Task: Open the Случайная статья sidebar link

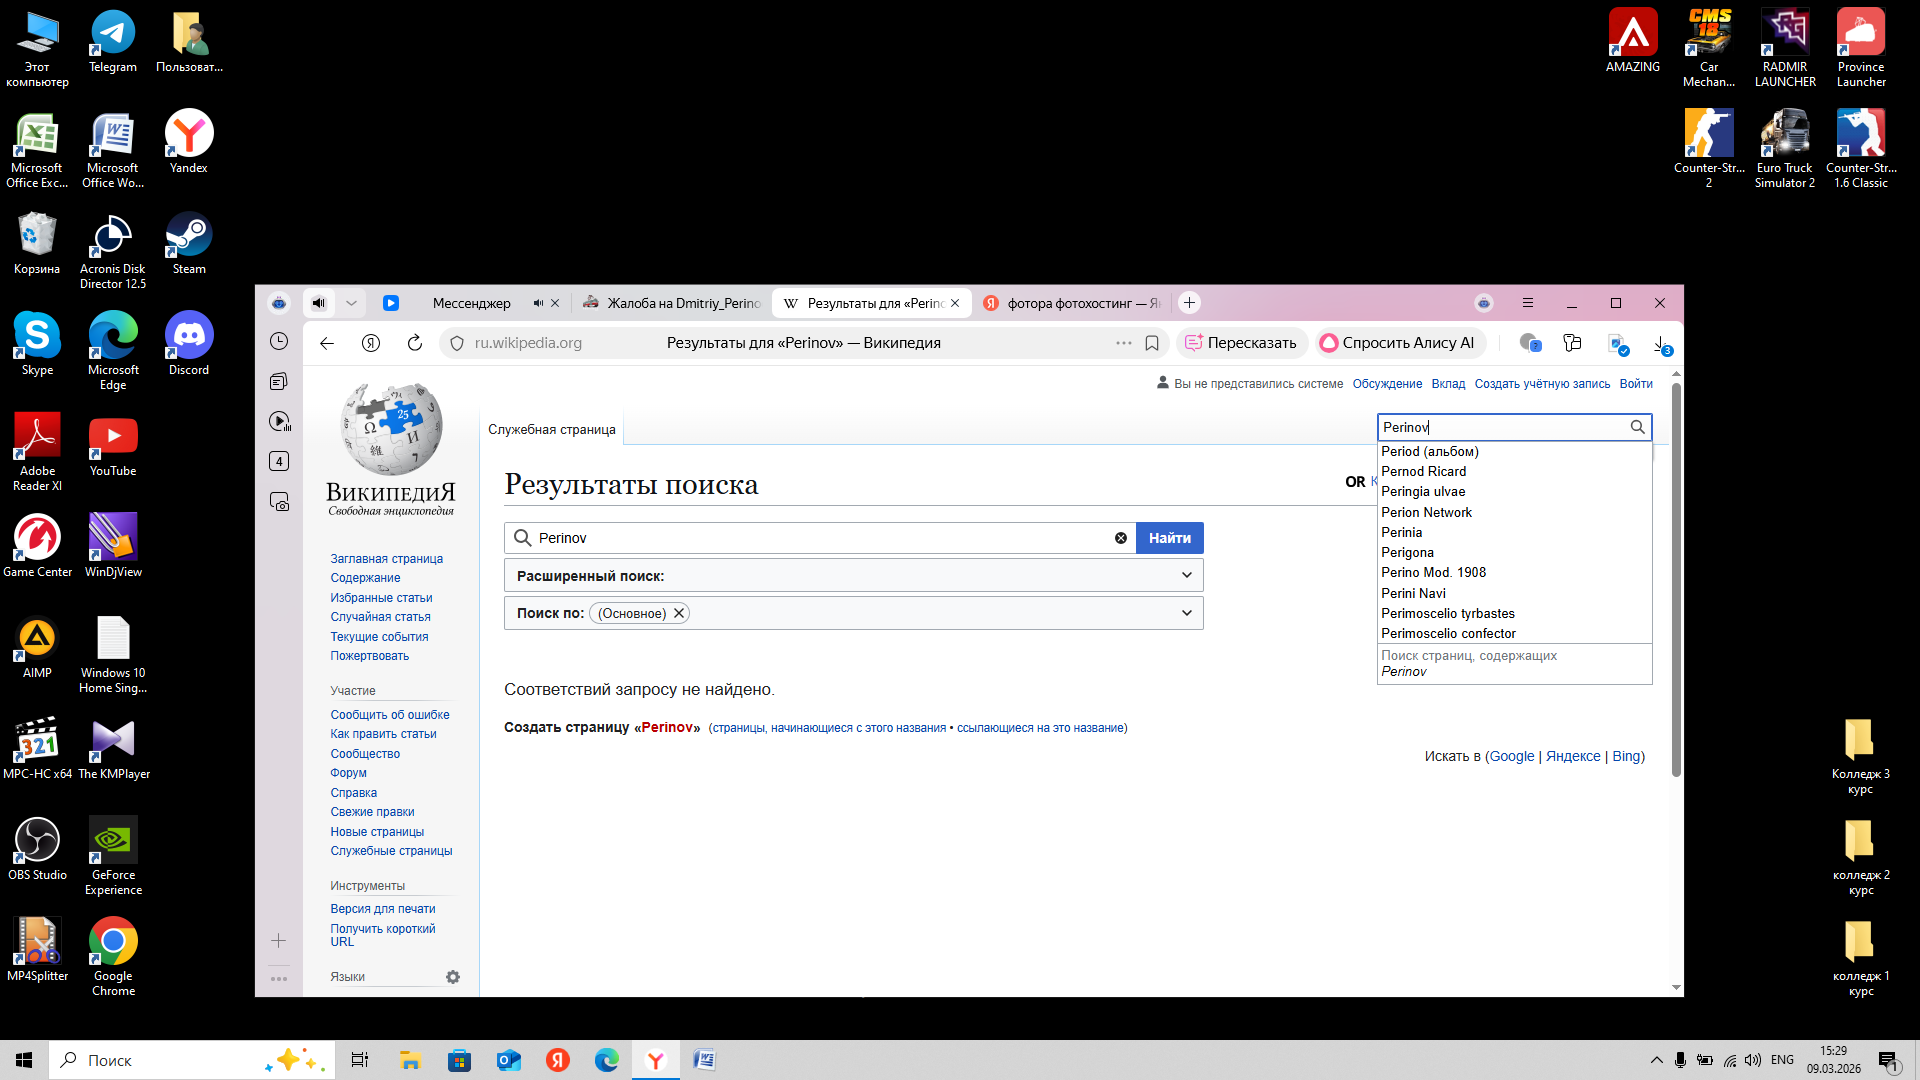Action: click(x=380, y=617)
